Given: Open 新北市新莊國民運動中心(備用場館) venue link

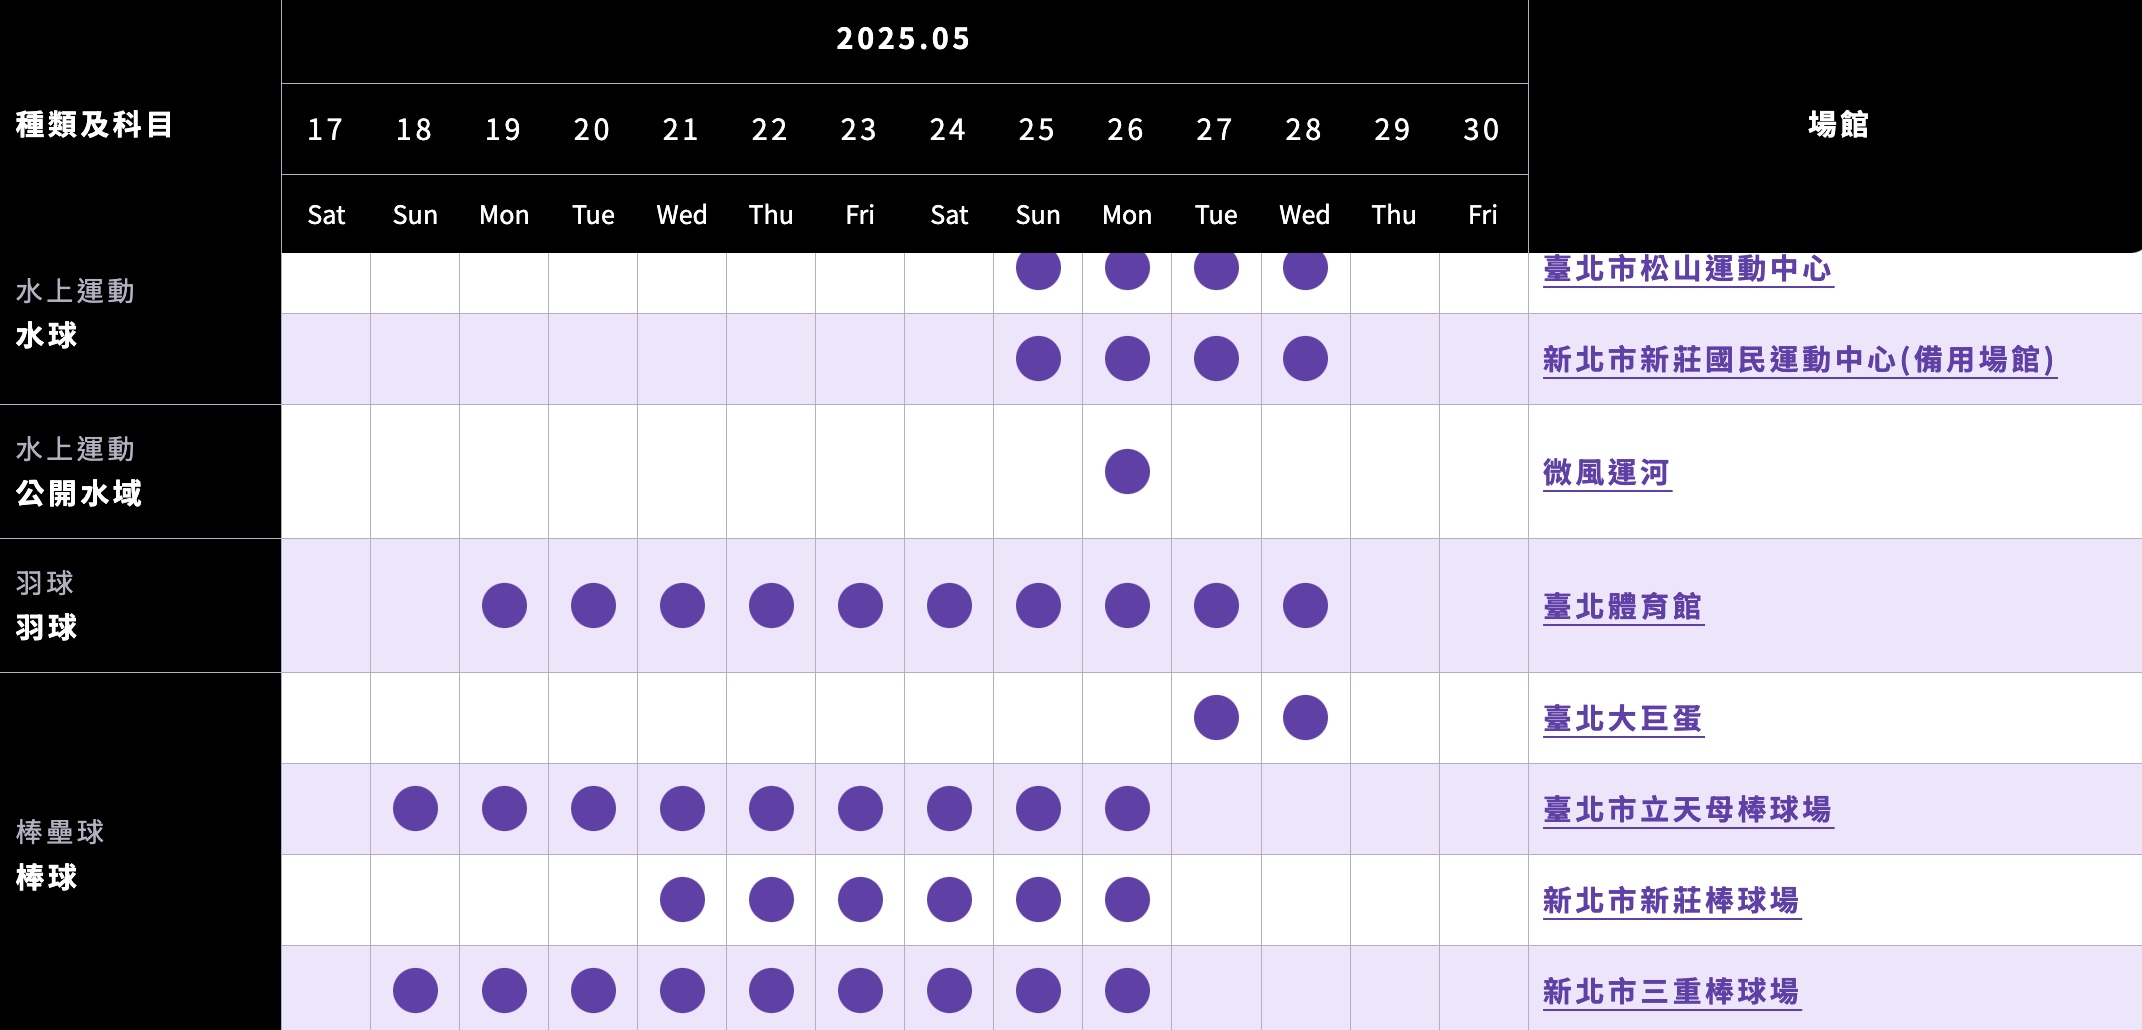Looking at the screenshot, I should (1799, 360).
